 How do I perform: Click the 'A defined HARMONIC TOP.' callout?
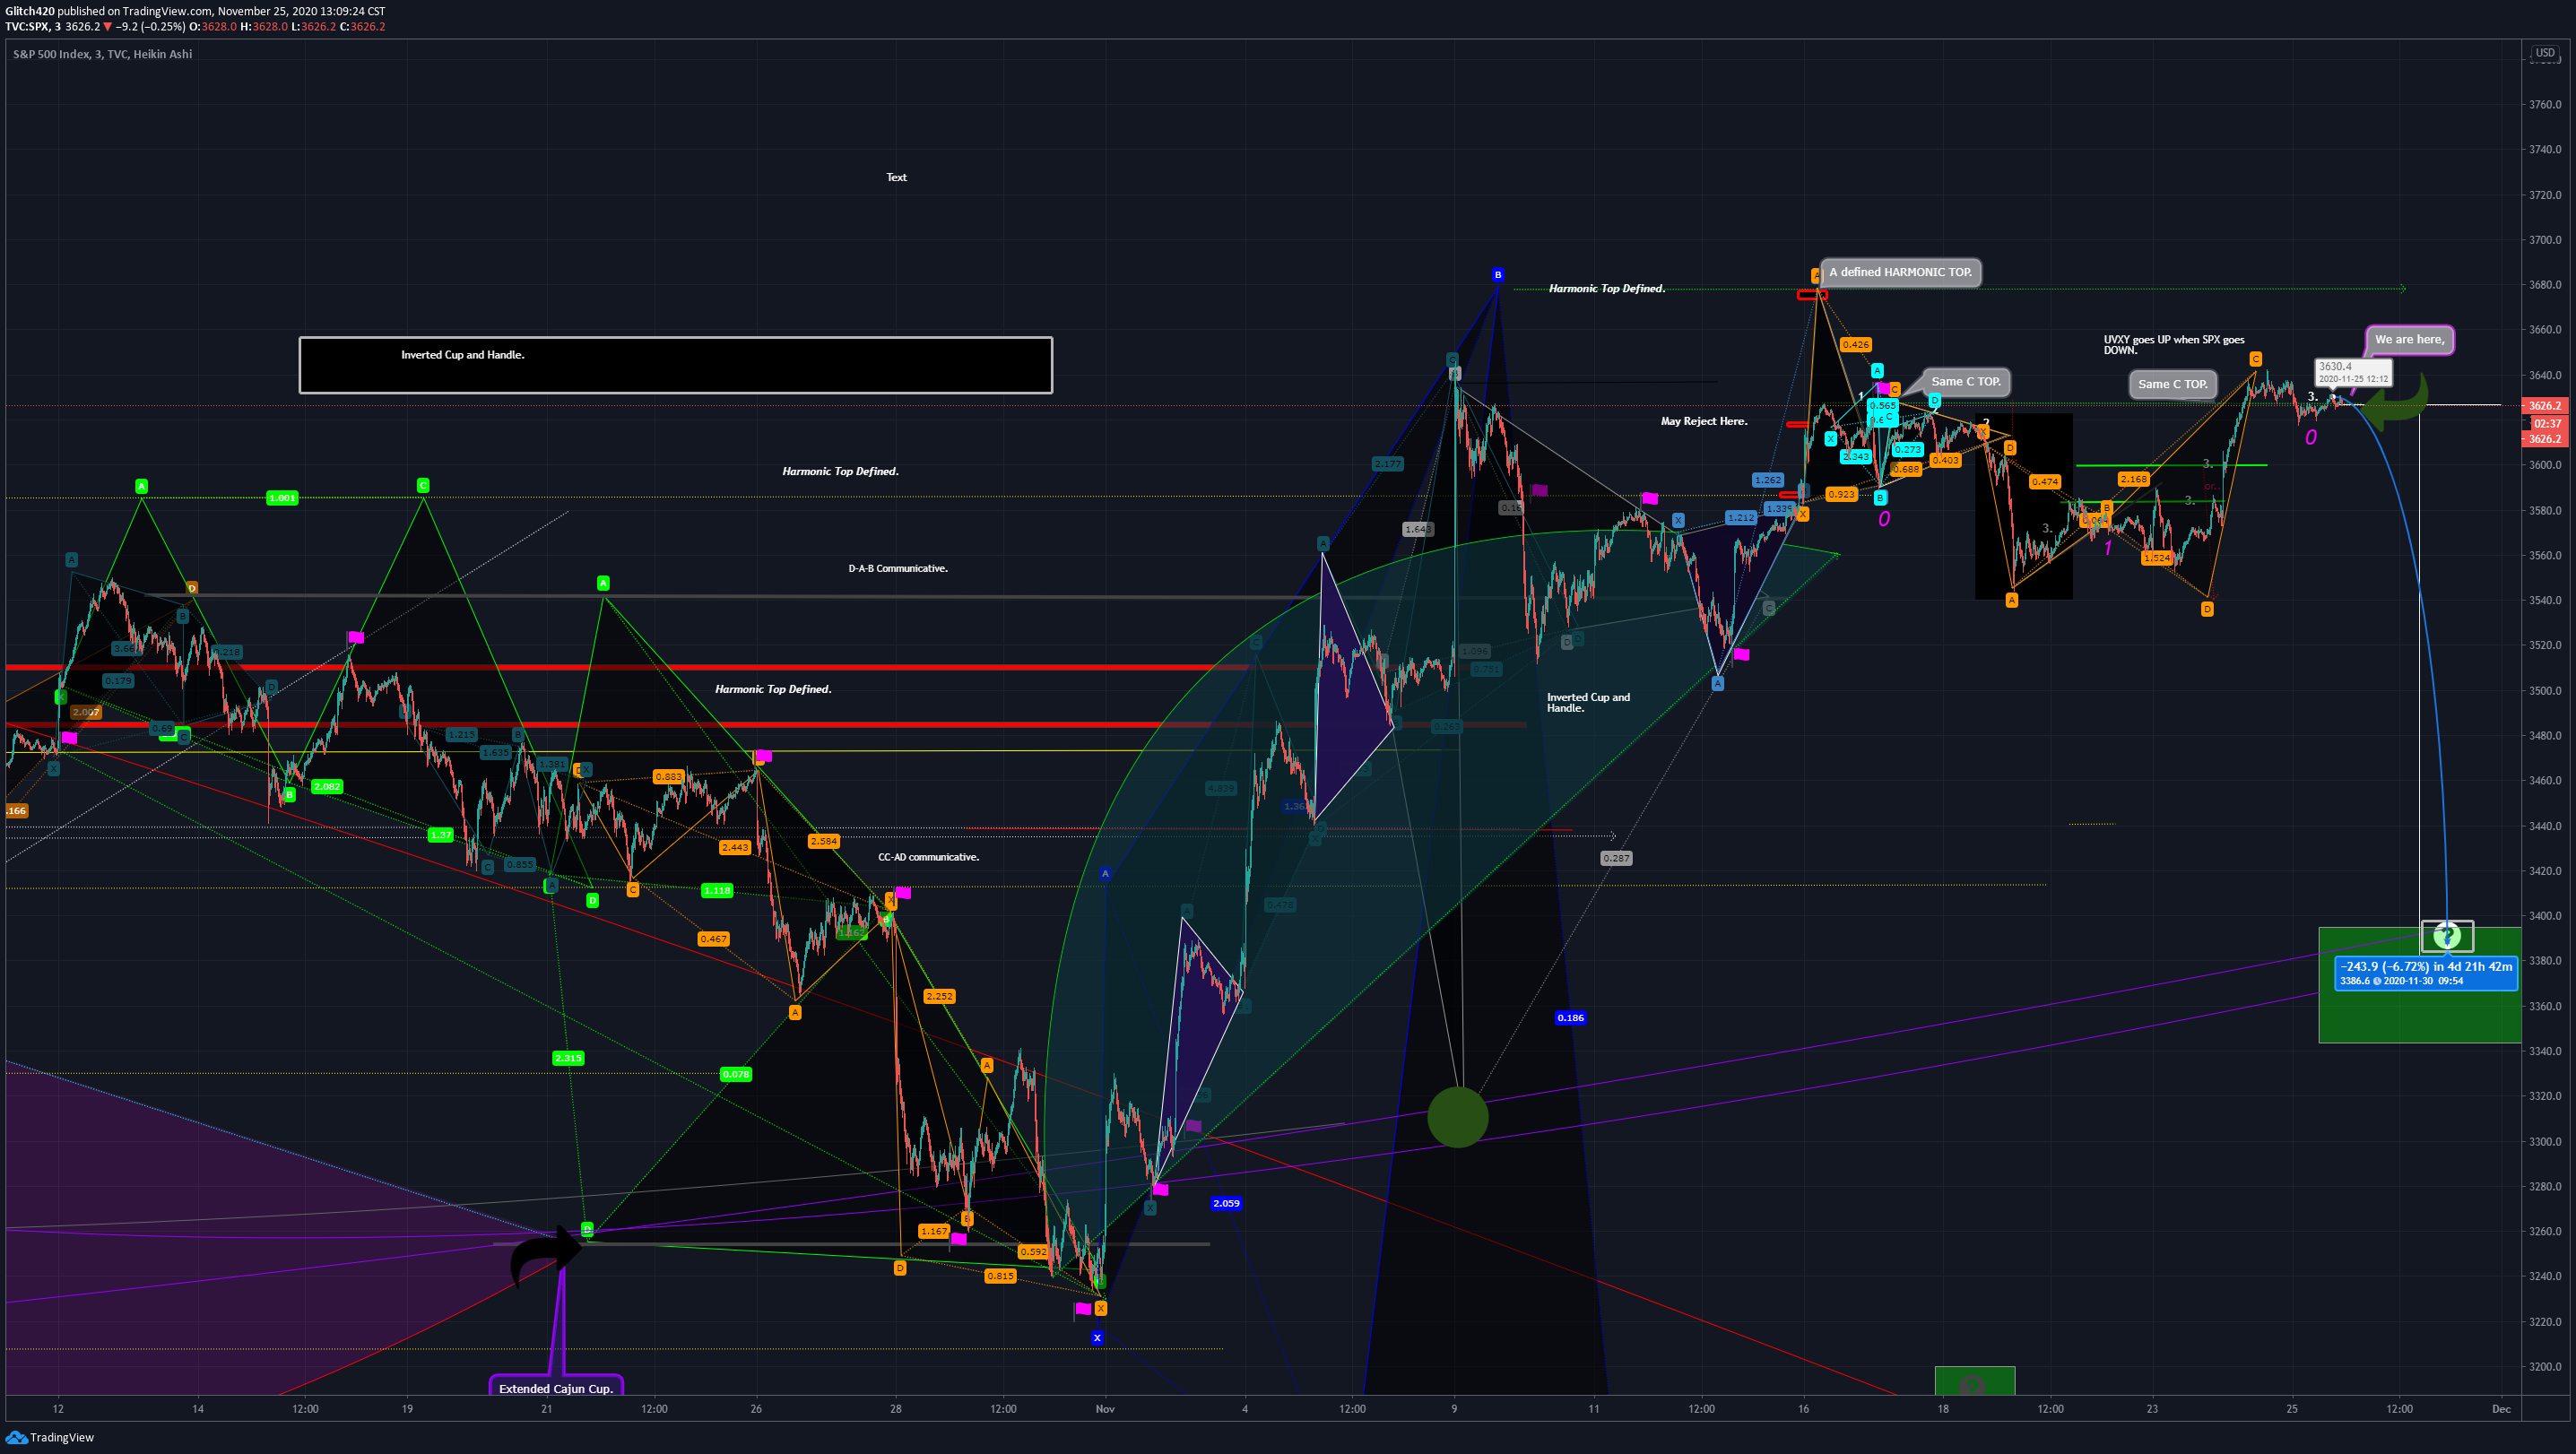click(1900, 272)
